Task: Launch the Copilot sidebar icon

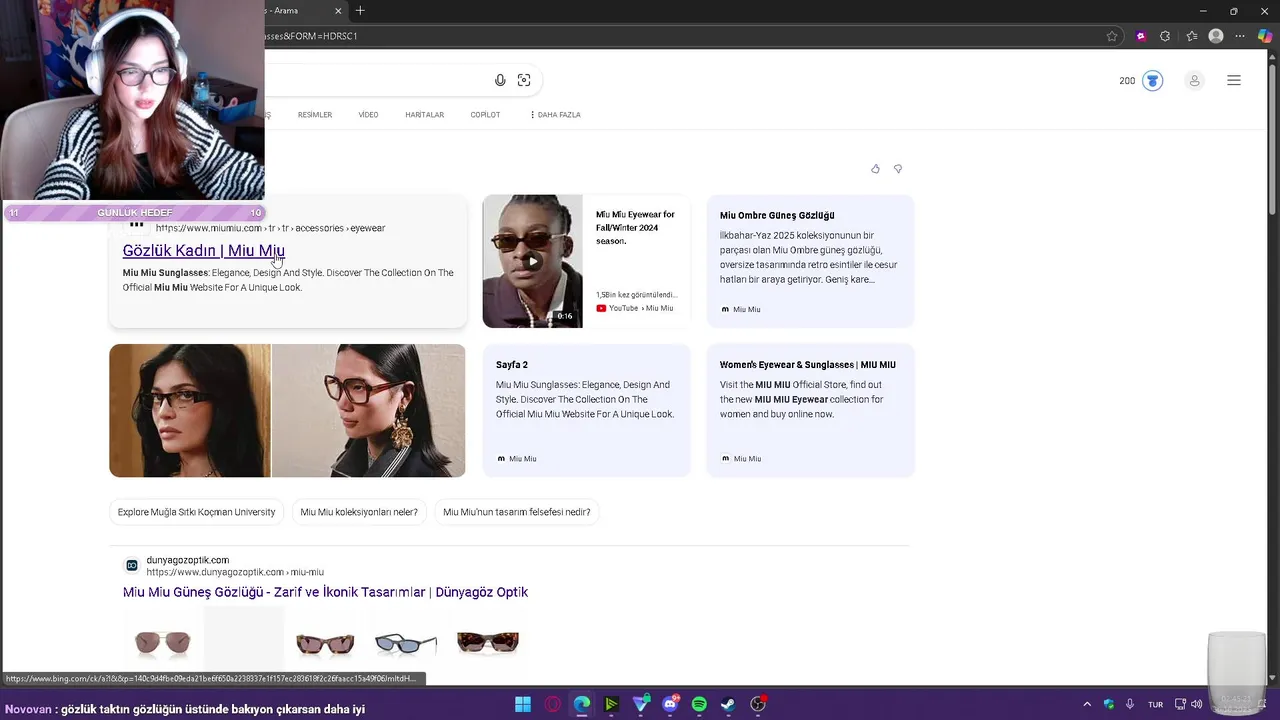Action: (x=1265, y=36)
